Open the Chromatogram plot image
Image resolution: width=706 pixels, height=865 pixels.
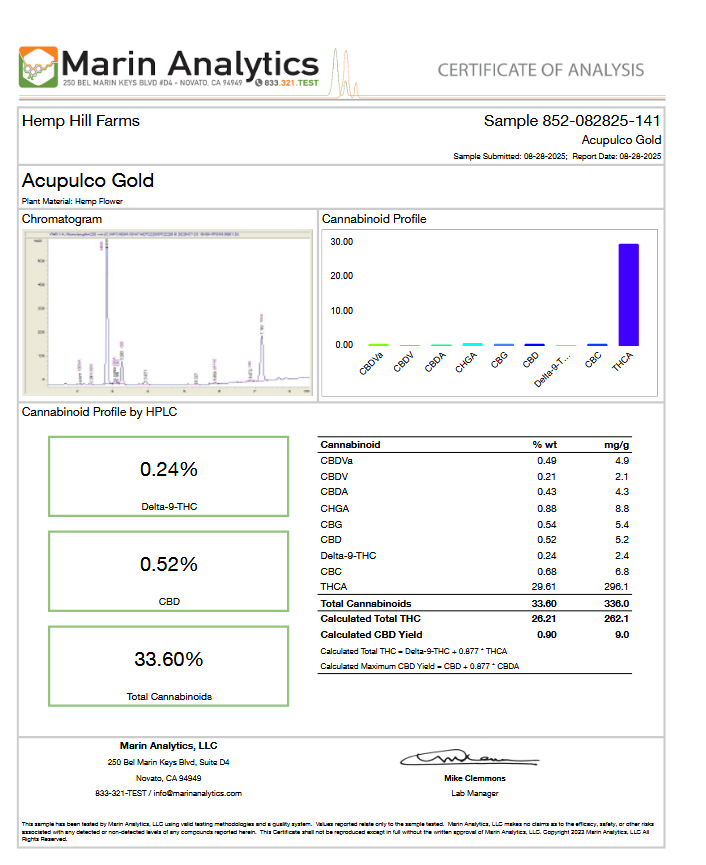[168, 312]
